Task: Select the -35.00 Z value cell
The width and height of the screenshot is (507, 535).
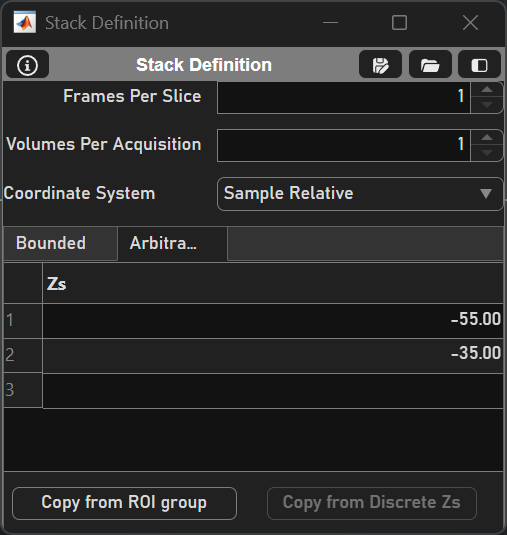Action: pos(273,356)
